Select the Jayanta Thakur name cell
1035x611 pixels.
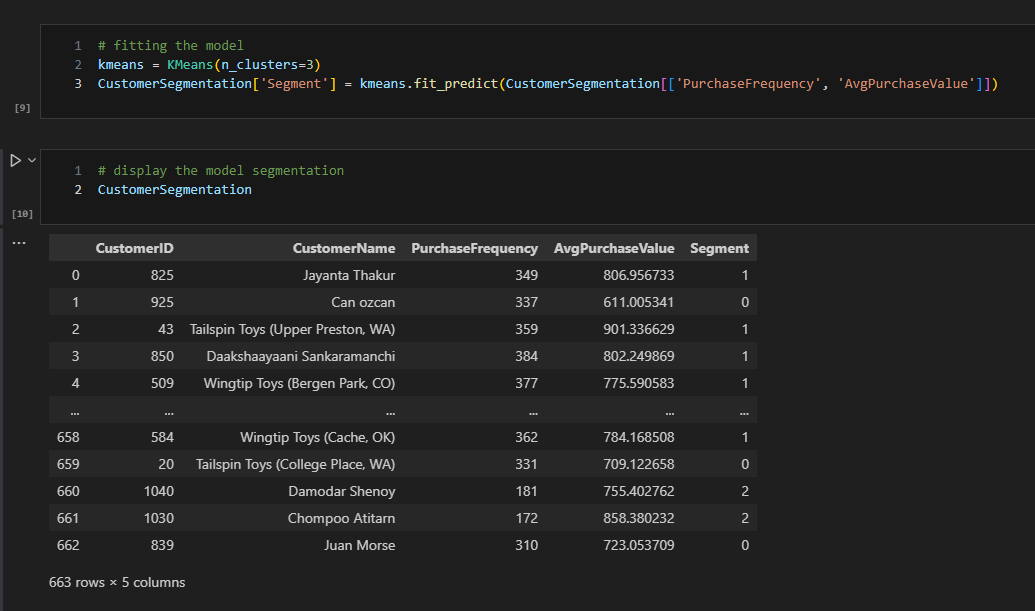[349, 275]
